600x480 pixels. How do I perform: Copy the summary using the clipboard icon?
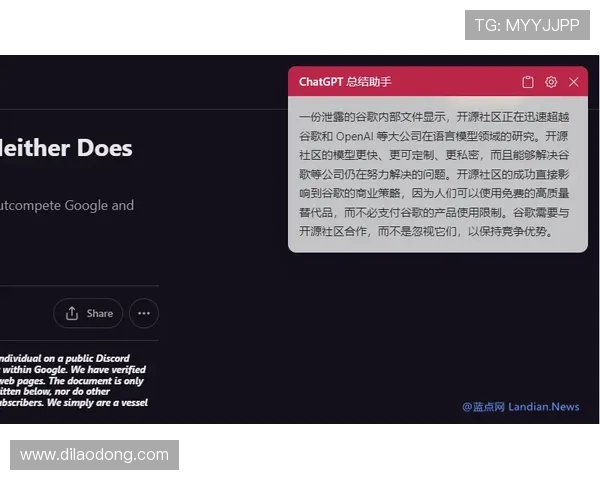528,82
